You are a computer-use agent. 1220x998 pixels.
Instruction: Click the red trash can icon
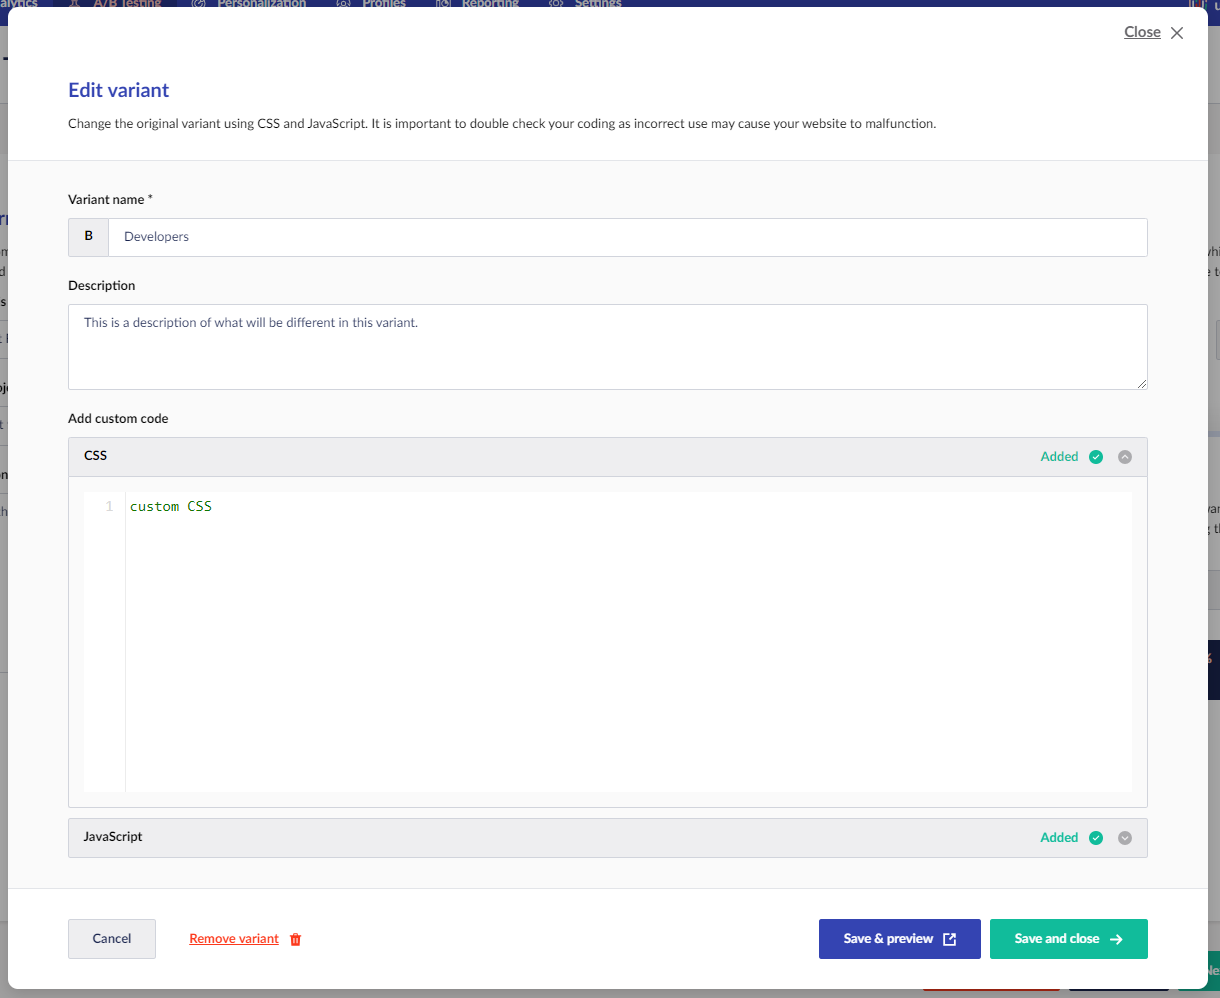click(x=295, y=939)
